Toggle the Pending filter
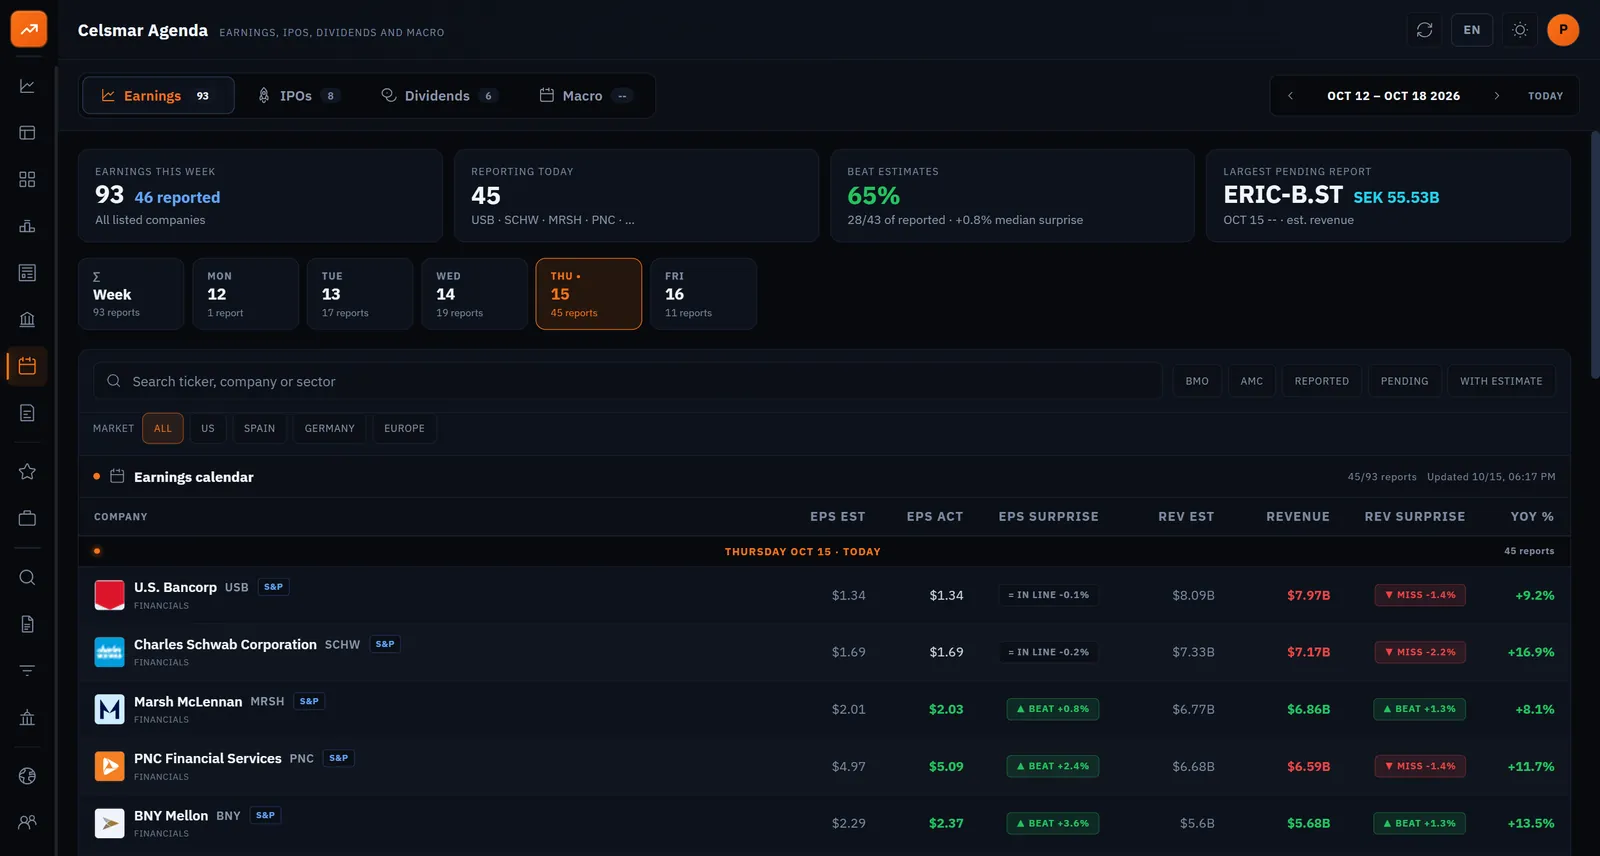Screen dimensions: 1600x856 click(1405, 381)
